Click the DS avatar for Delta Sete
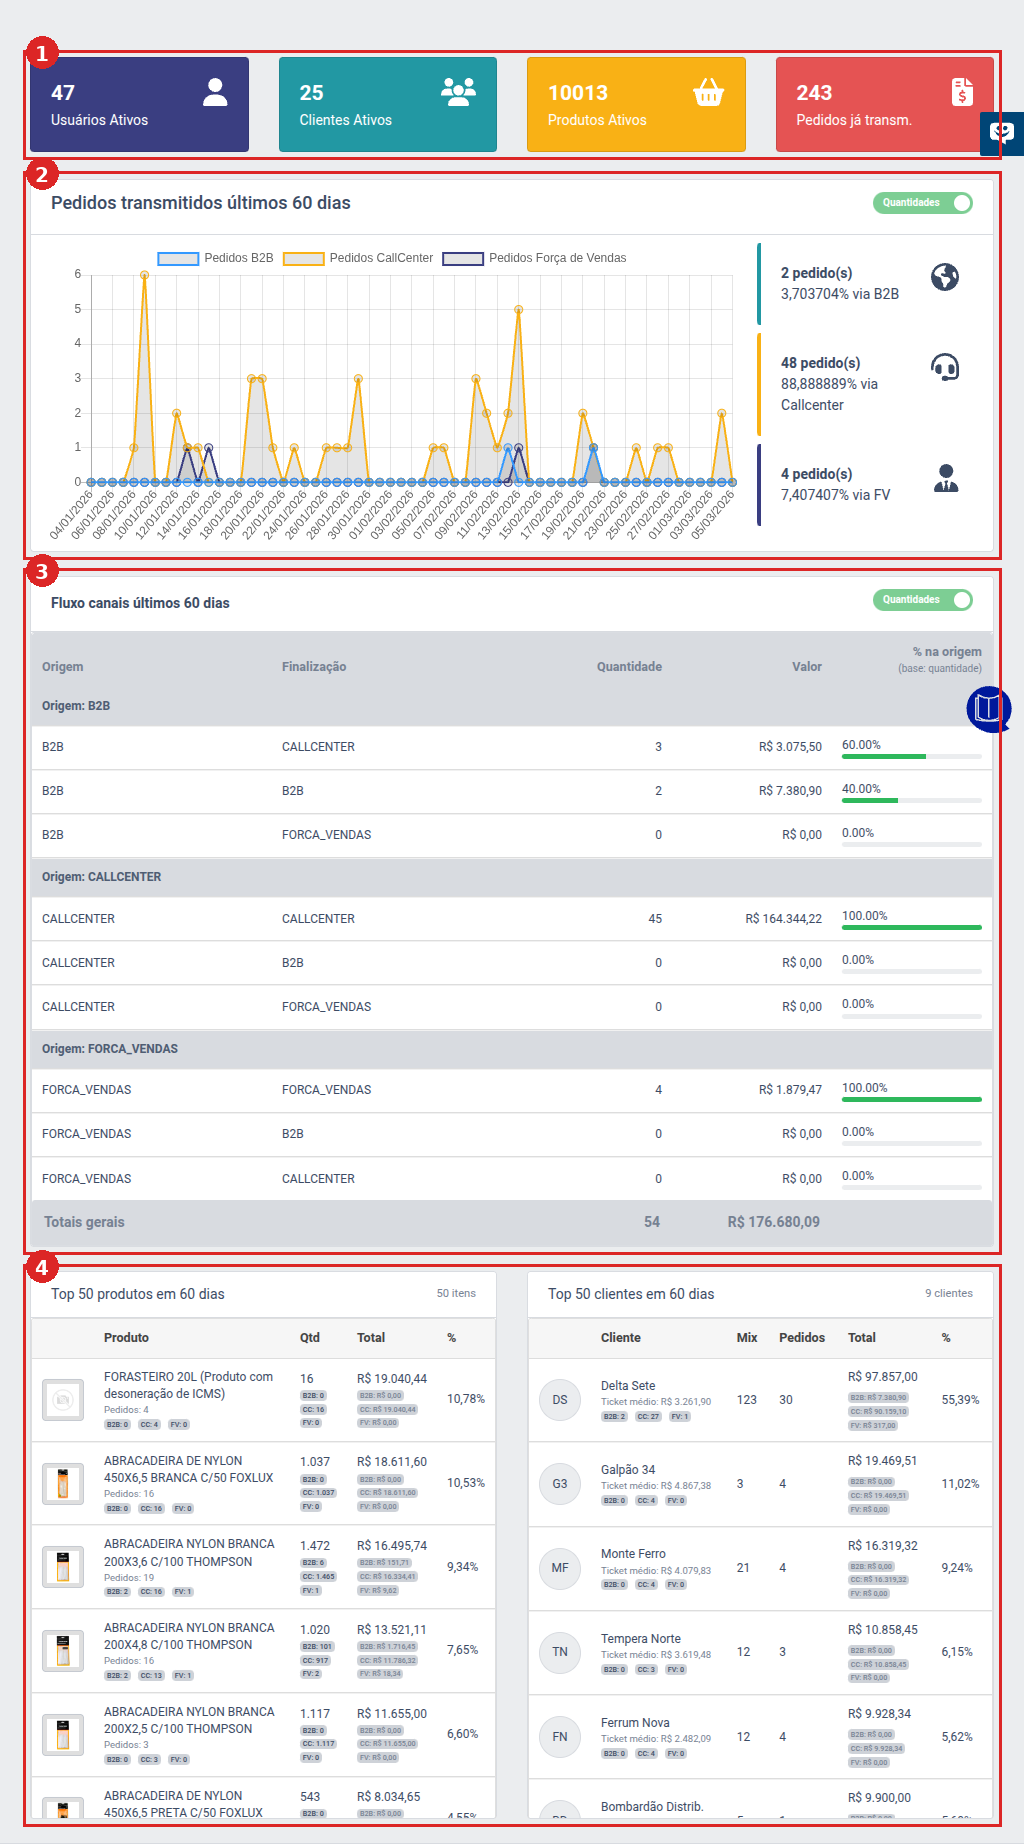 (x=560, y=1400)
